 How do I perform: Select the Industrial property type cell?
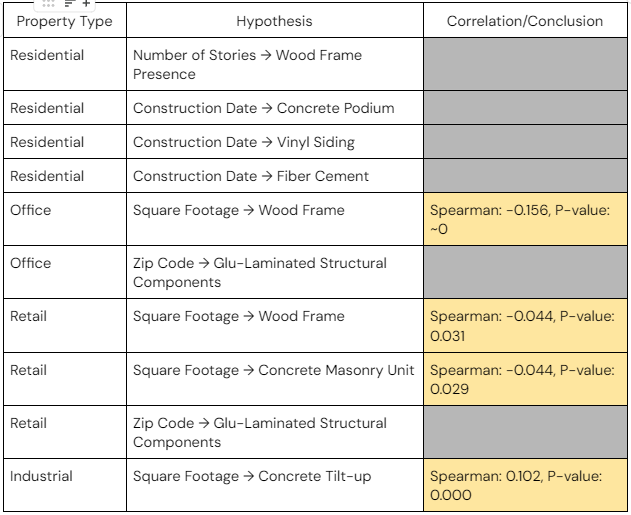[65, 476]
